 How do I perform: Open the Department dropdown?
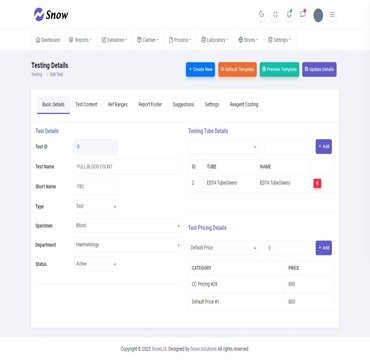(x=127, y=245)
